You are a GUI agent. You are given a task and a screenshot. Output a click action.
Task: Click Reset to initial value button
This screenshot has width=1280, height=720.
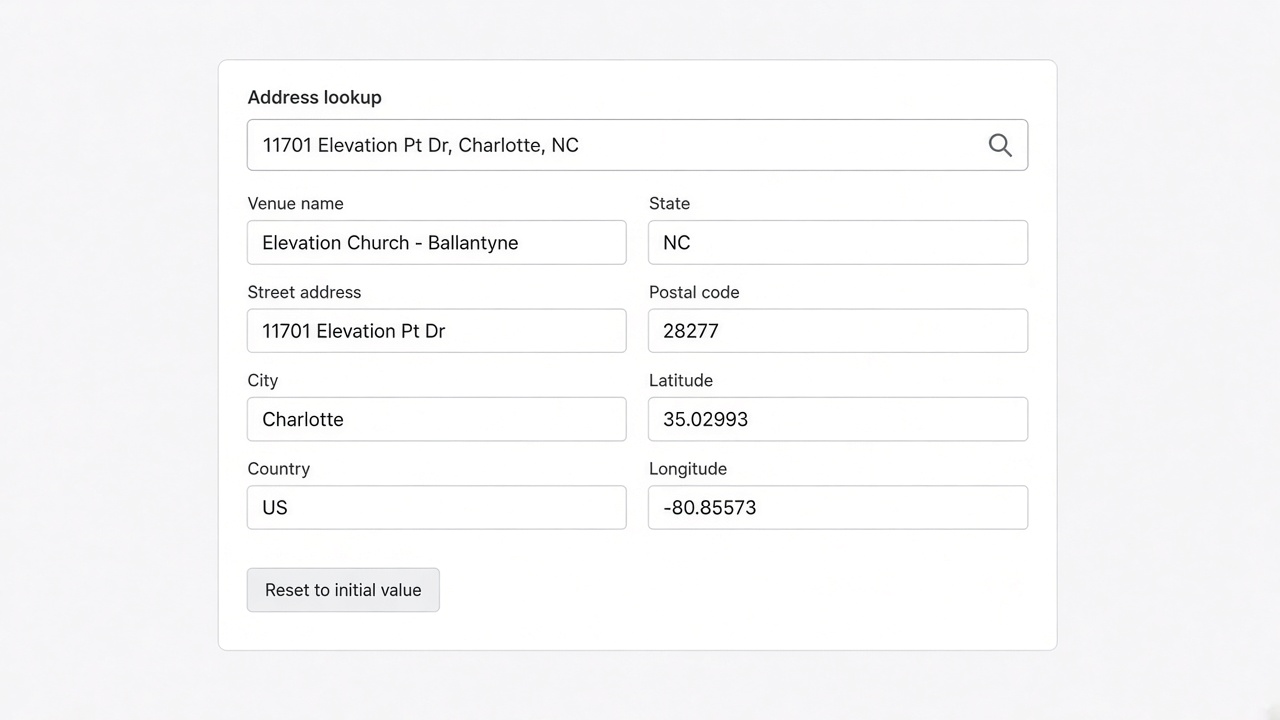[343, 590]
